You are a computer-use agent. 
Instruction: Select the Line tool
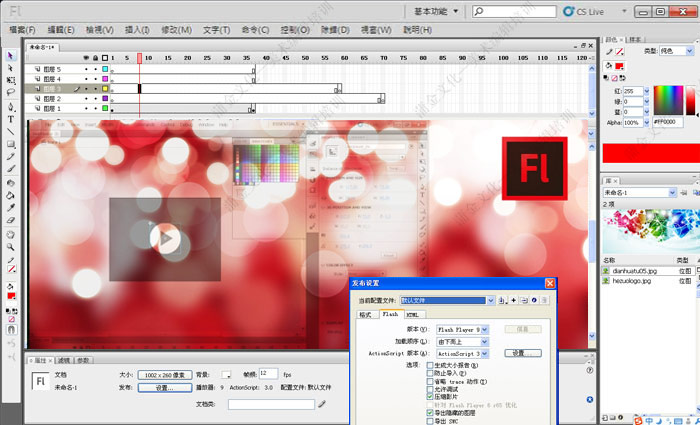11,132
